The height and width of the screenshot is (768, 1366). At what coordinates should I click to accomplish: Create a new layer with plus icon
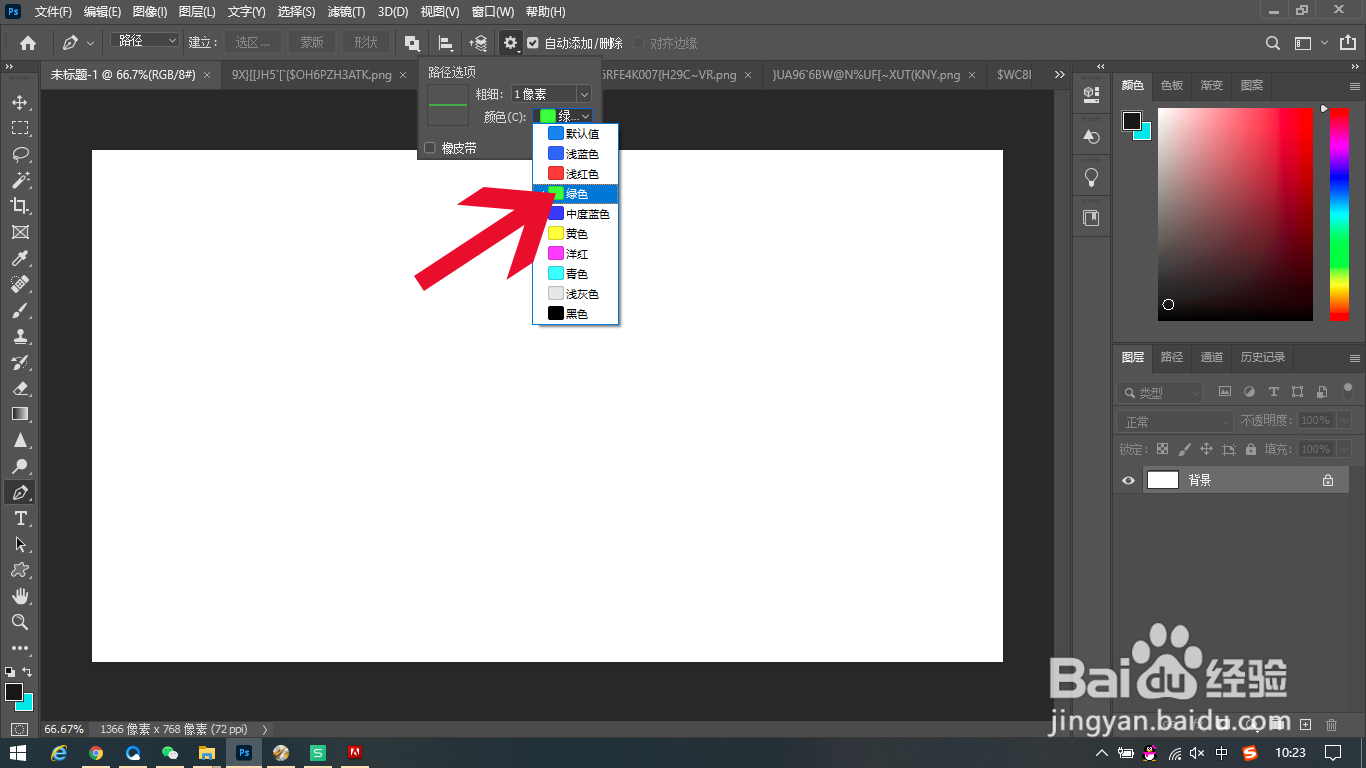pyautogui.click(x=1305, y=724)
